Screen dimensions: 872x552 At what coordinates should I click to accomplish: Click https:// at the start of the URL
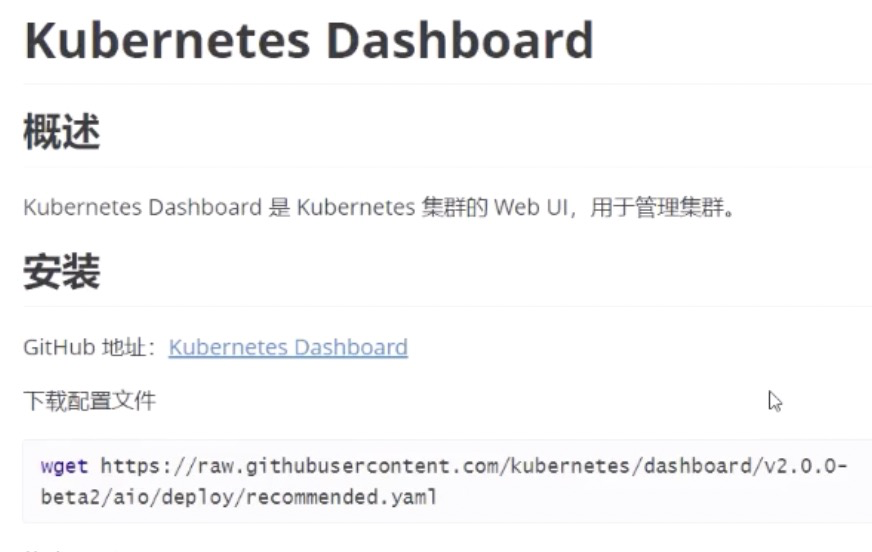(x=148, y=466)
